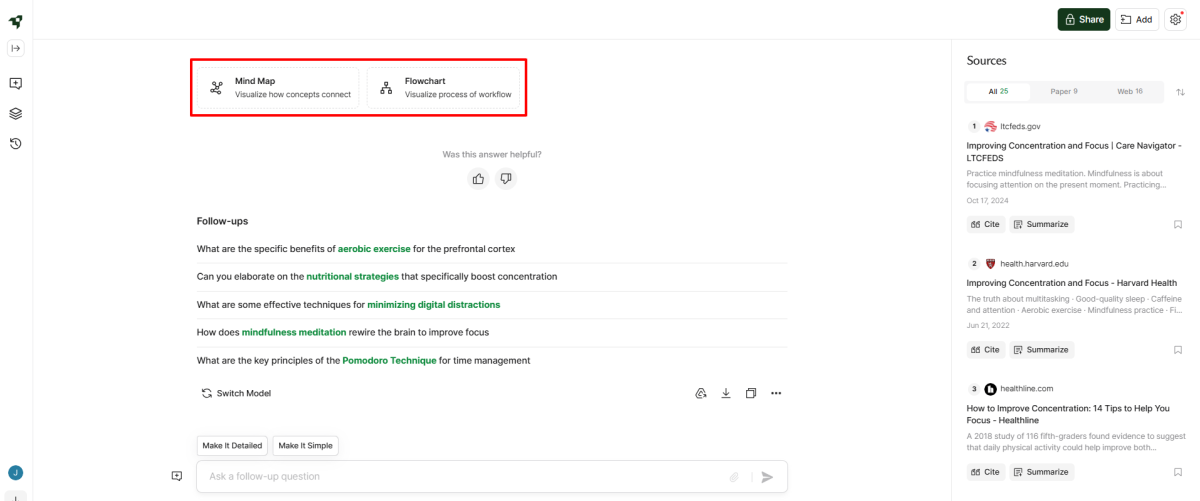The width and height of the screenshot is (1200, 501).
Task: Bookmark the Healthline source
Action: (1178, 472)
